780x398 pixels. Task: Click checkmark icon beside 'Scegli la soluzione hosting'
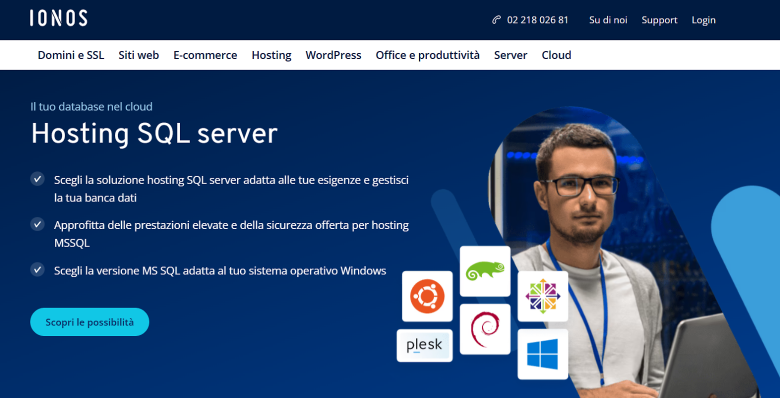pos(37,179)
